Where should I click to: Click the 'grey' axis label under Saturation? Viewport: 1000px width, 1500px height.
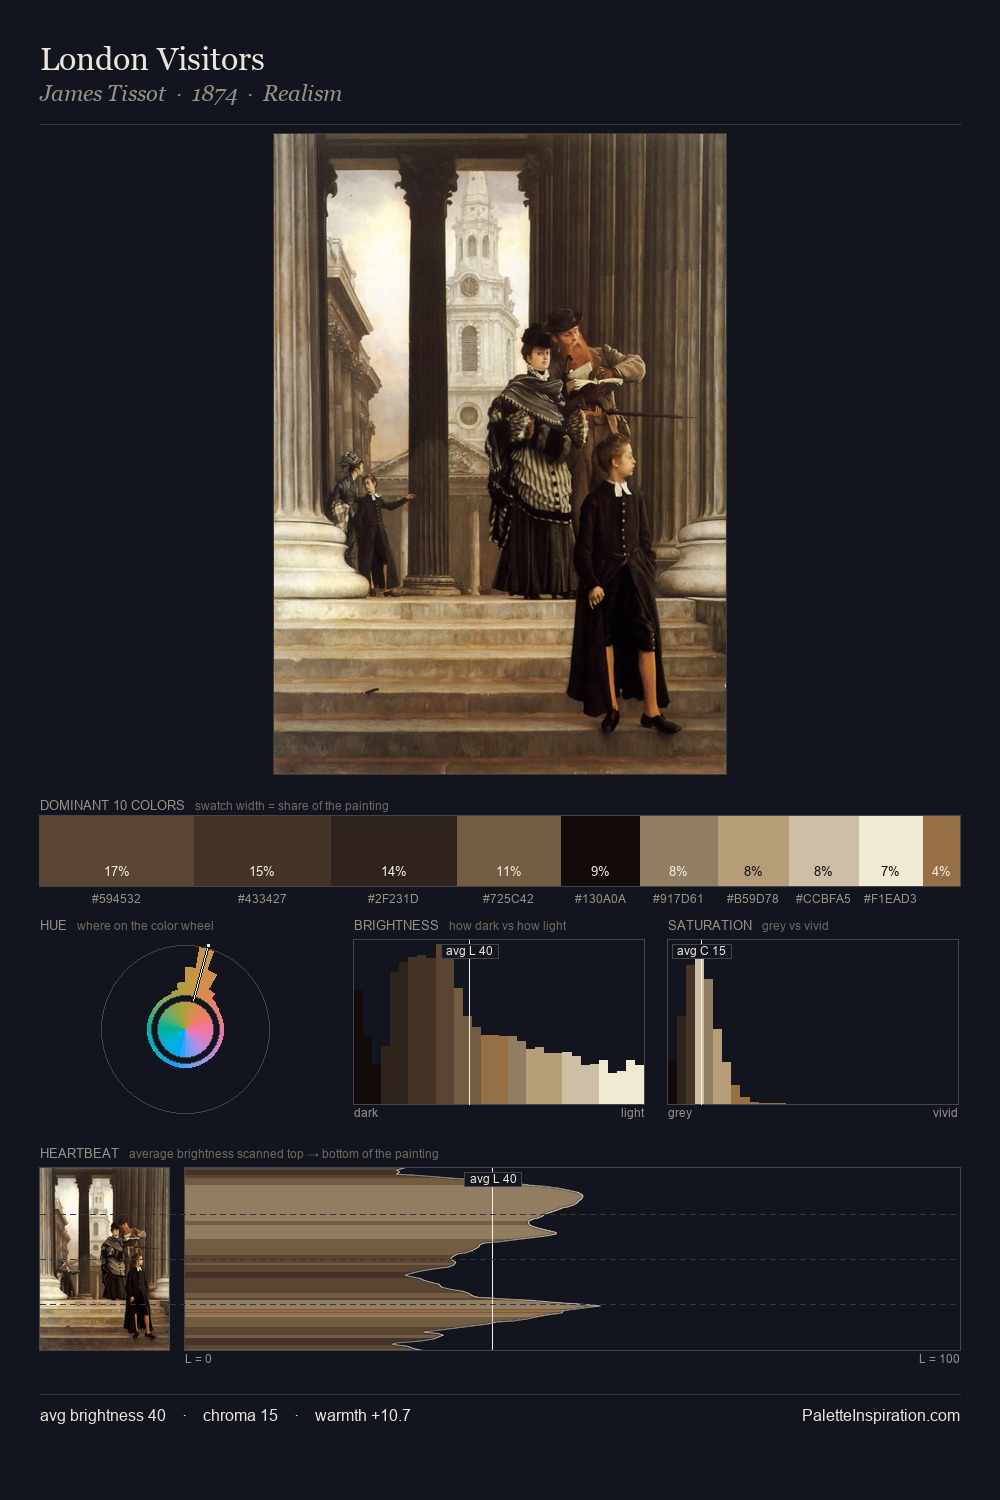pos(680,1113)
